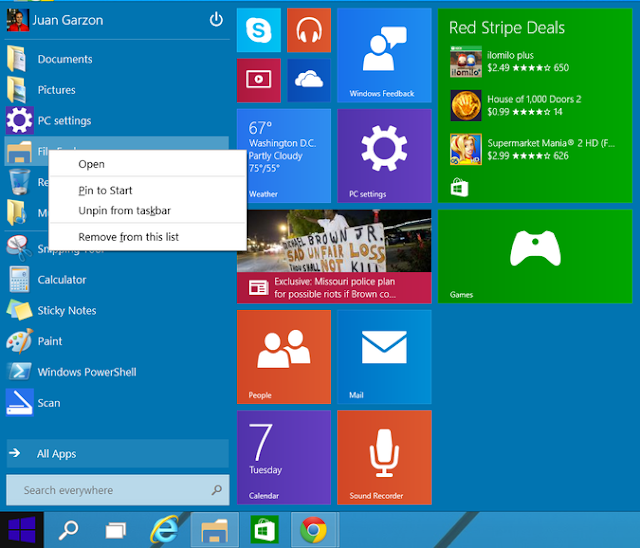Click the Windows Start button on taskbar
Viewport: 640px width, 548px height.
pos(22,530)
